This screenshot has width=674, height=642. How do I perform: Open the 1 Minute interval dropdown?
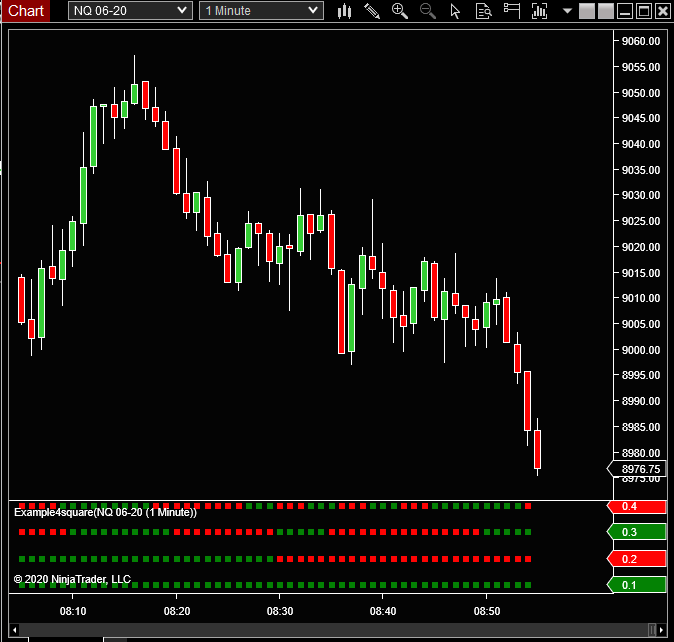(261, 11)
